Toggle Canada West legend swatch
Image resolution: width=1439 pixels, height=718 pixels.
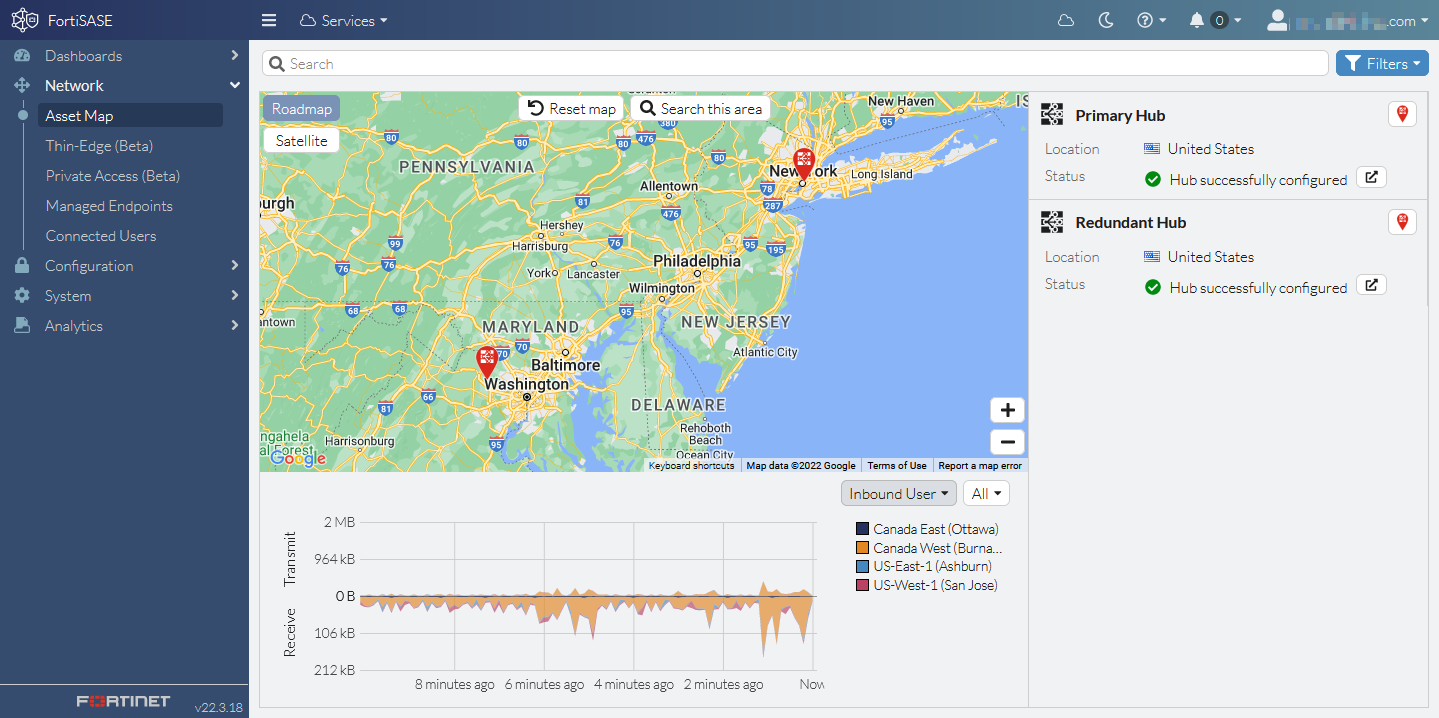coord(862,548)
